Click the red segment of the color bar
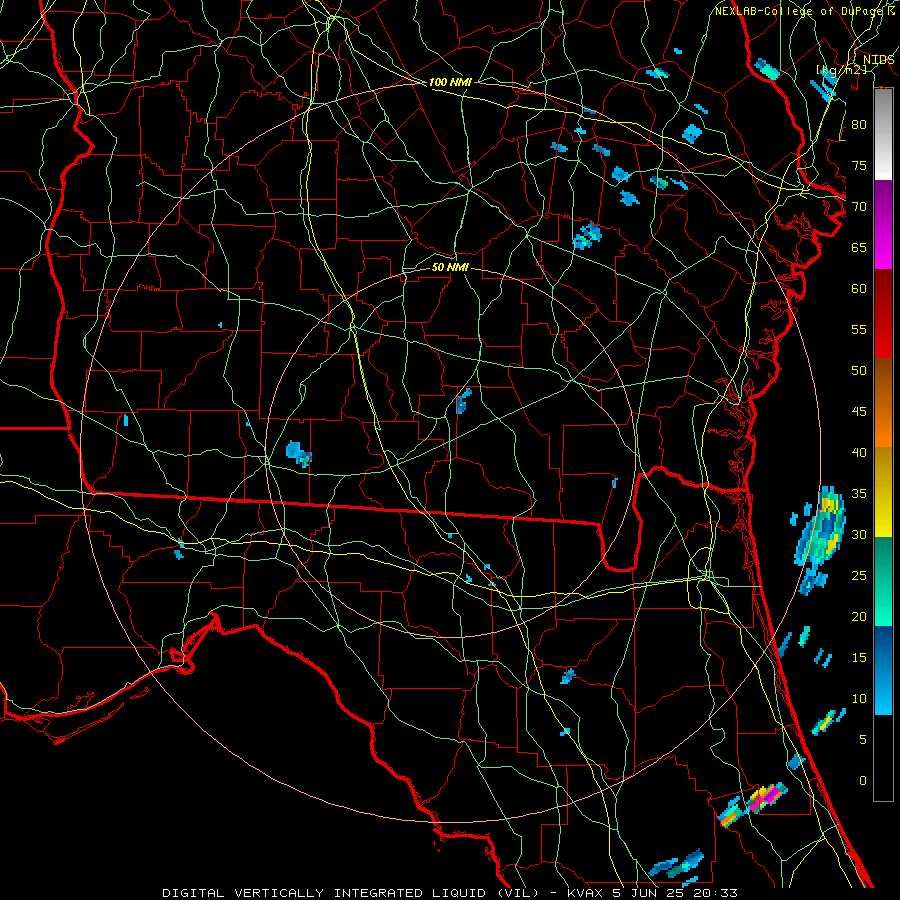The width and height of the screenshot is (900, 900). (x=883, y=314)
